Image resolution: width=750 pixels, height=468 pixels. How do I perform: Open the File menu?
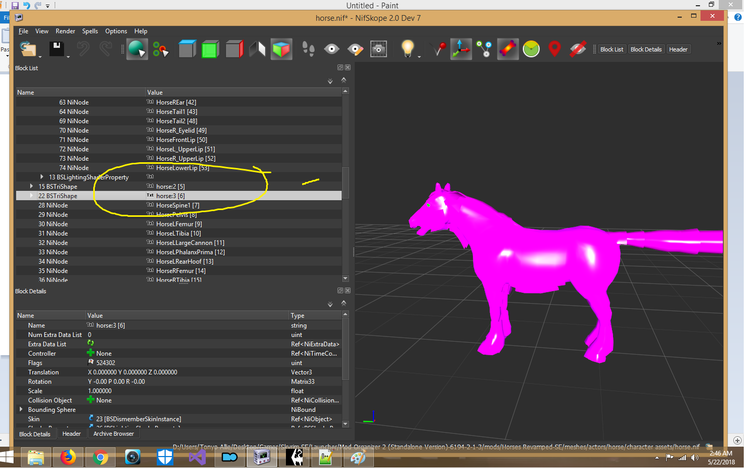[23, 31]
